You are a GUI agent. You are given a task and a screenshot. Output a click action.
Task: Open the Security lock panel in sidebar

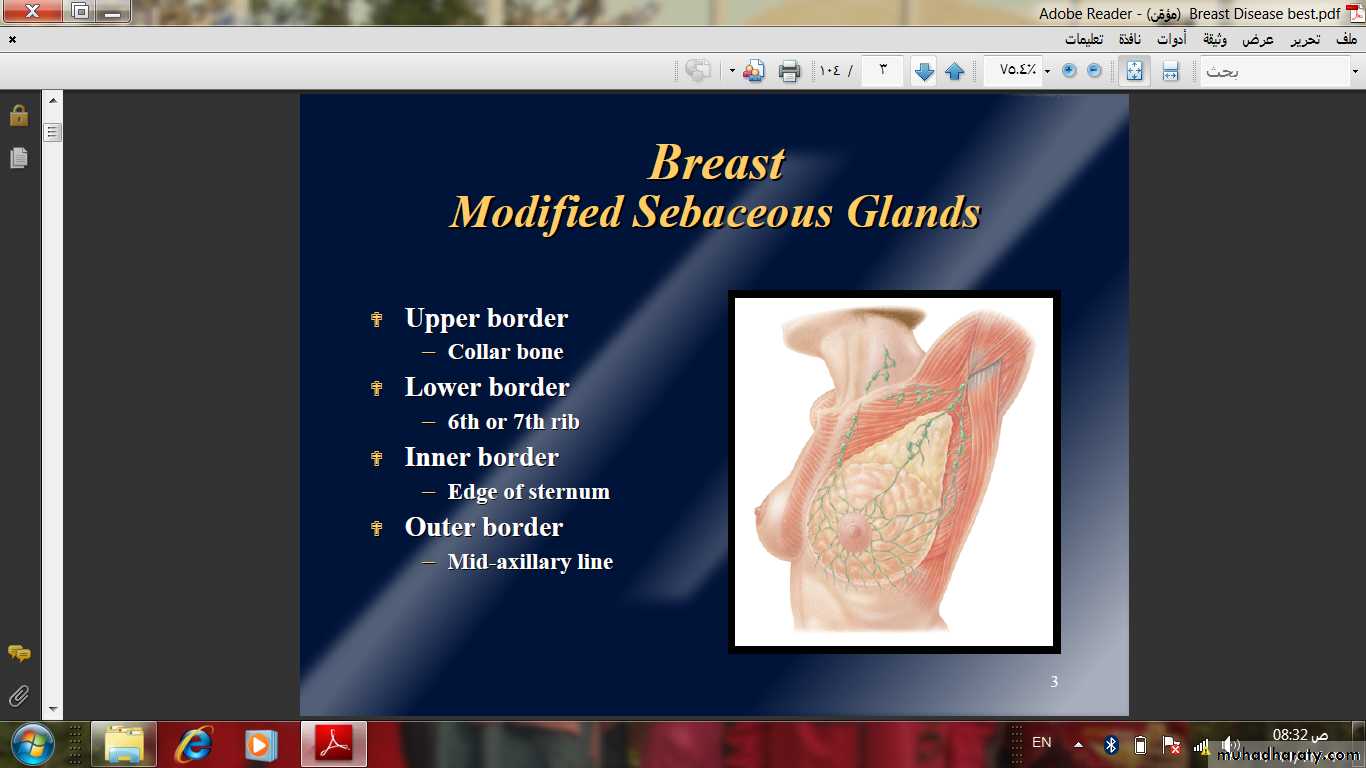coord(19,115)
